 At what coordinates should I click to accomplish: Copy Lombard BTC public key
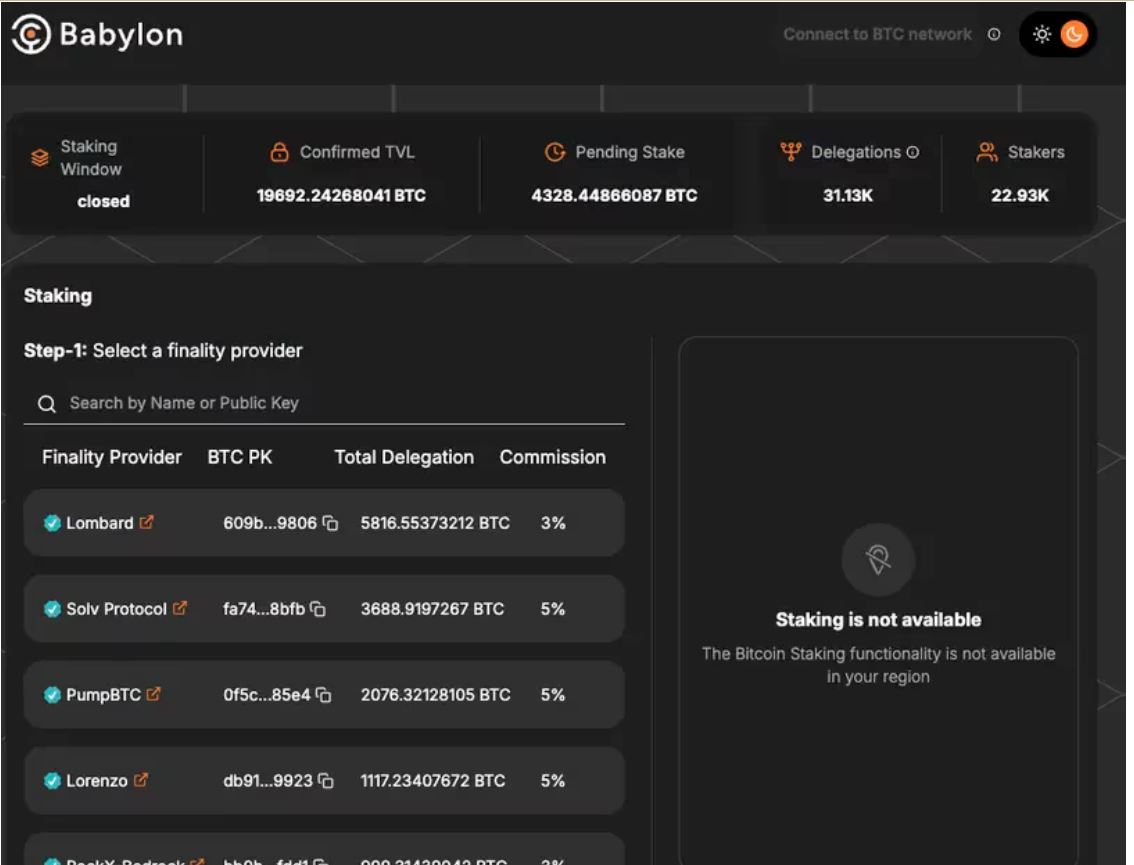tap(330, 523)
